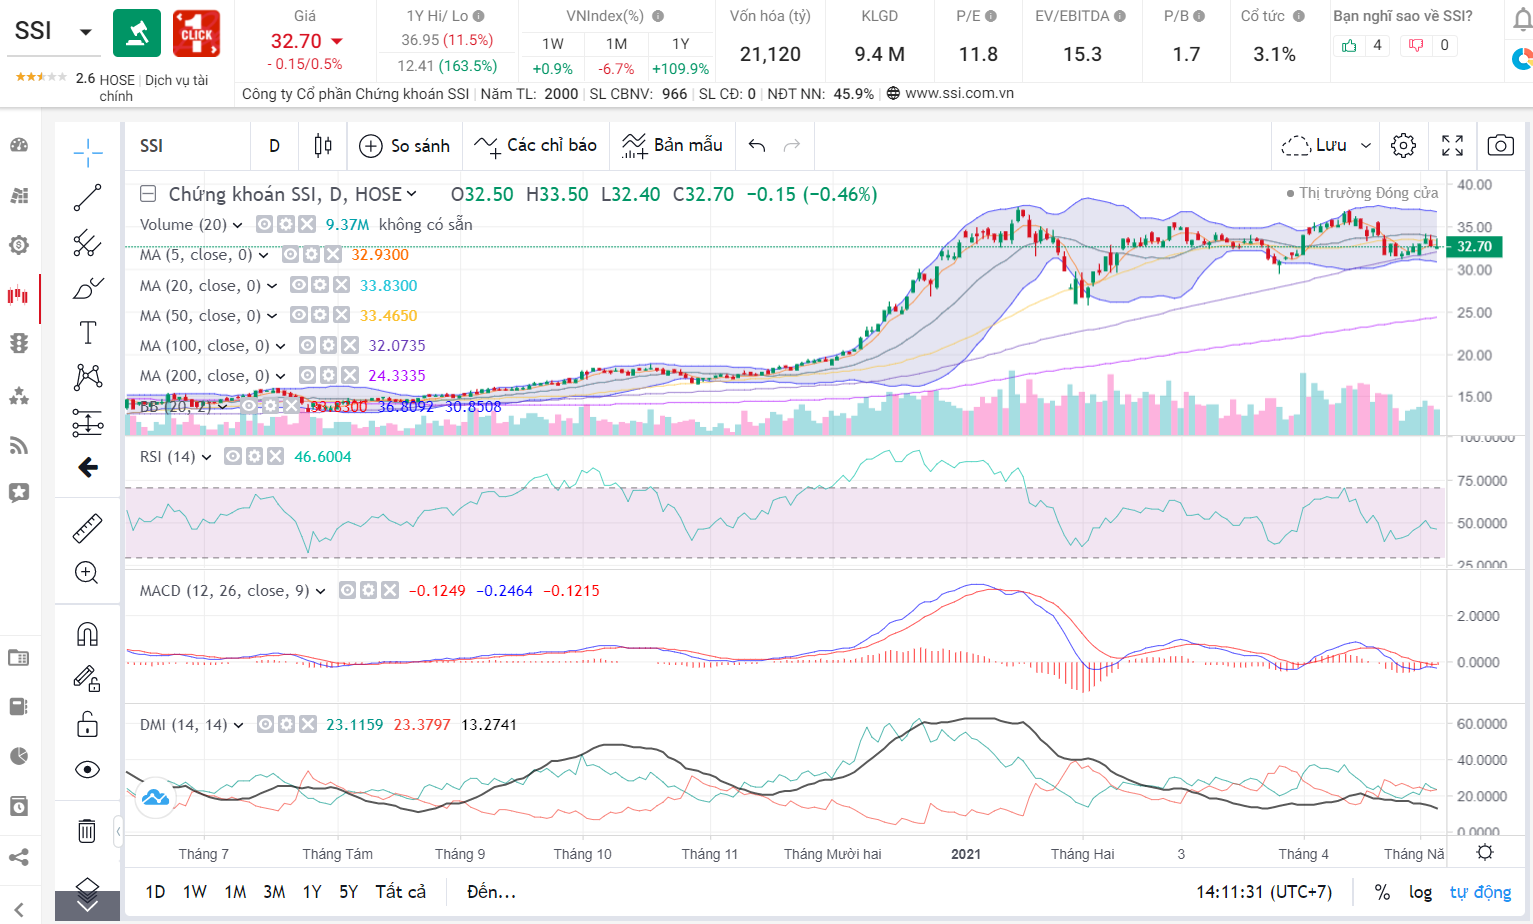
Task: Undo the last chart action
Action: pyautogui.click(x=757, y=146)
